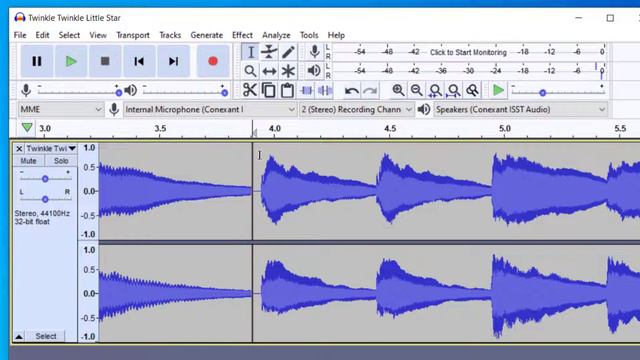Click the play-at-speed slider handle
Screen dimensions: 640x360
click(x=542, y=93)
